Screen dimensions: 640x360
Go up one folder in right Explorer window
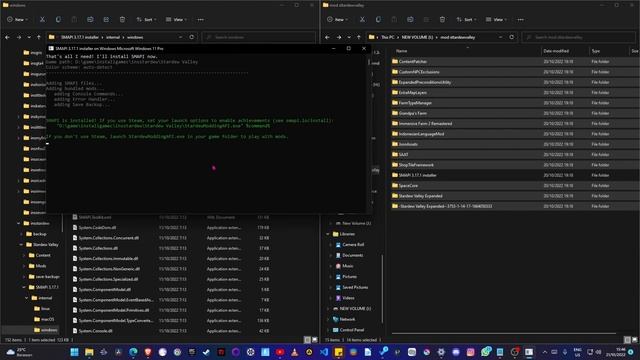pyautogui.click(x=359, y=37)
